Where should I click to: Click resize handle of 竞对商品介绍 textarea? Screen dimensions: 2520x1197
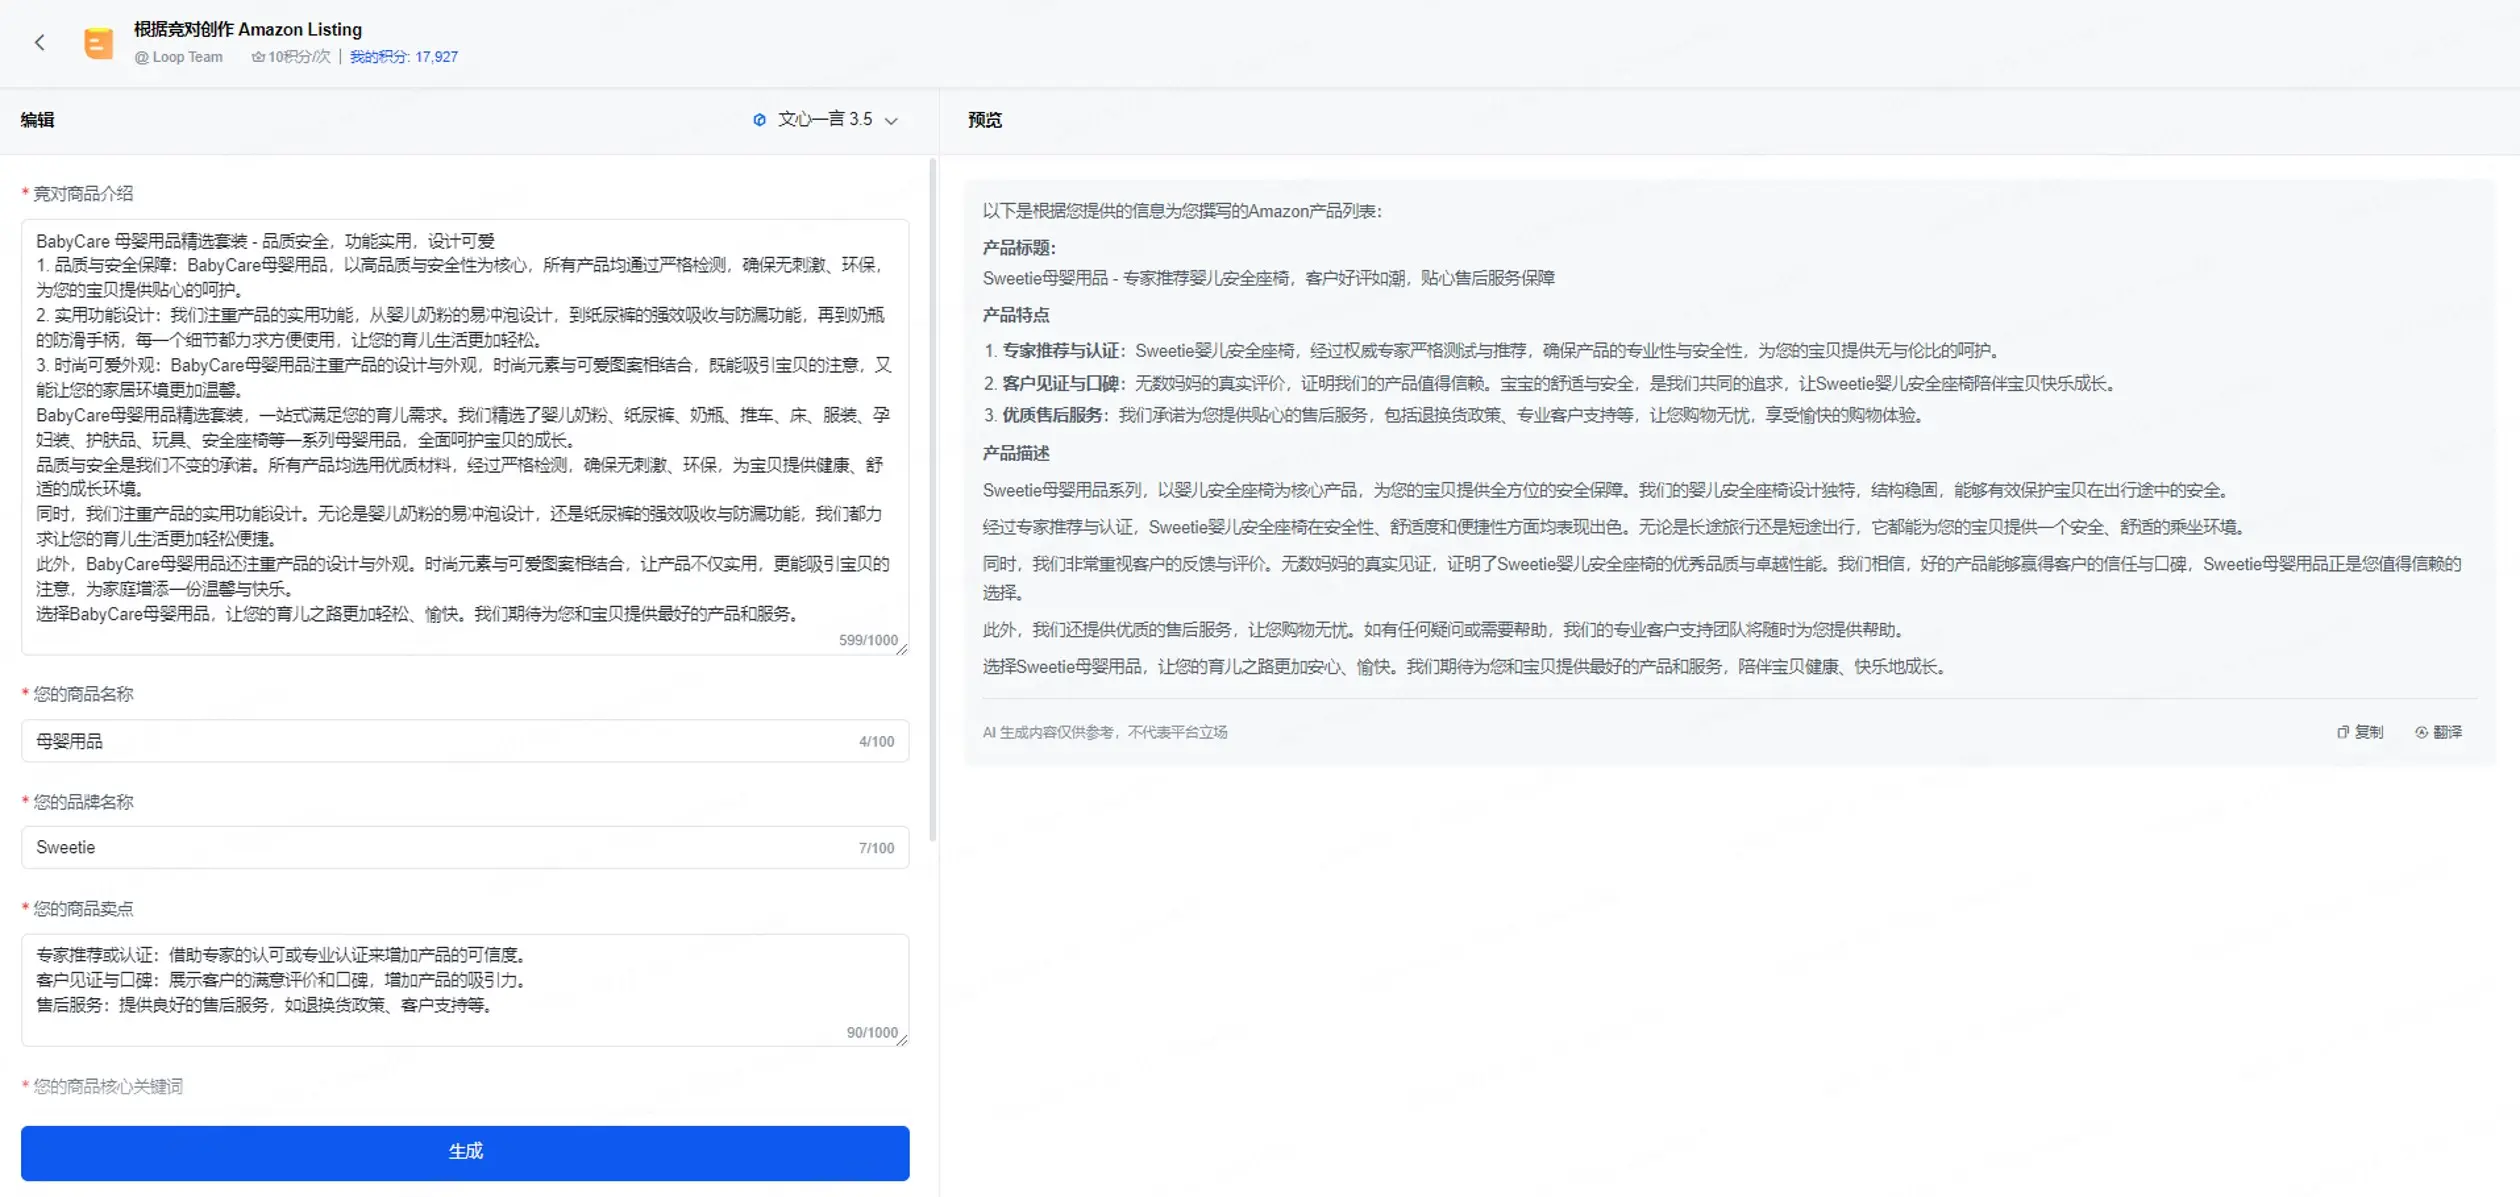pyautogui.click(x=902, y=650)
